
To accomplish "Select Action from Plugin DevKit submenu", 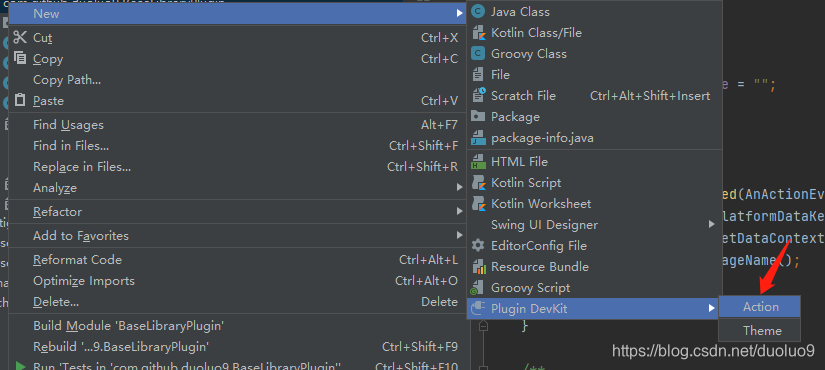I will [759, 307].
